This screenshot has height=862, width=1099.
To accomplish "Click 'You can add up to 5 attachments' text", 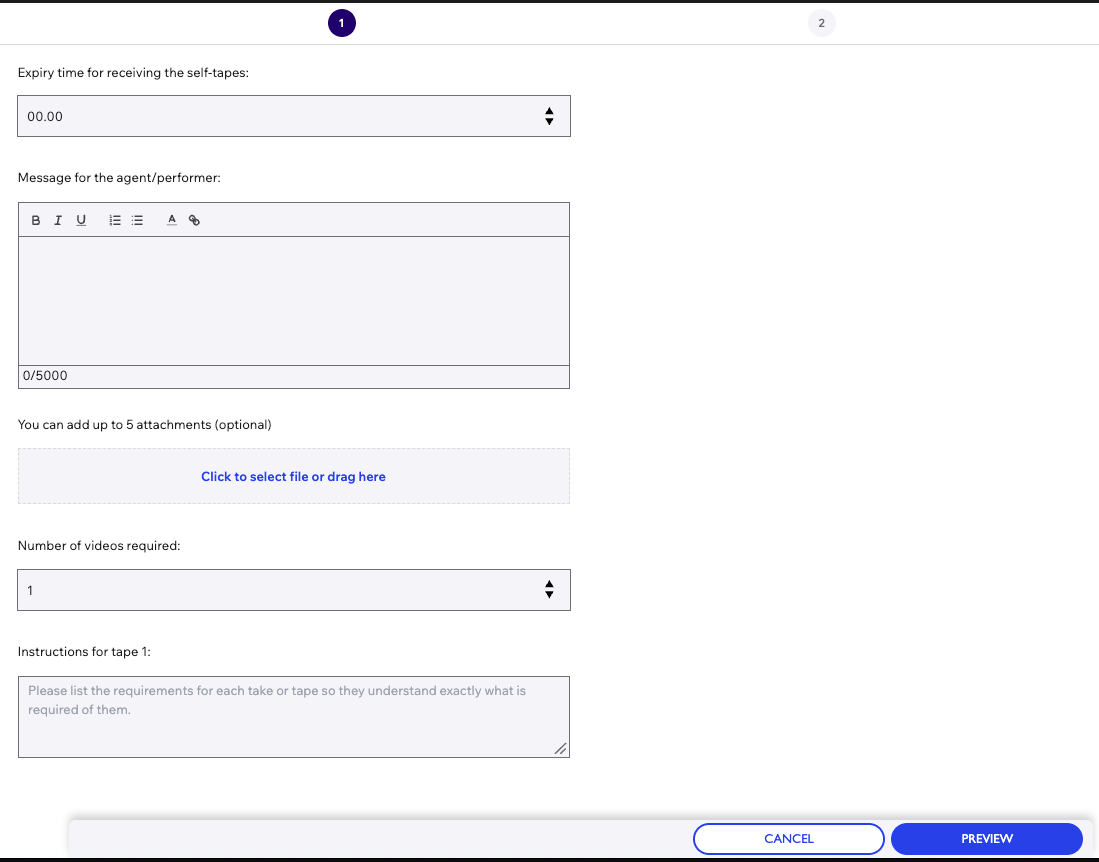I will 144,425.
